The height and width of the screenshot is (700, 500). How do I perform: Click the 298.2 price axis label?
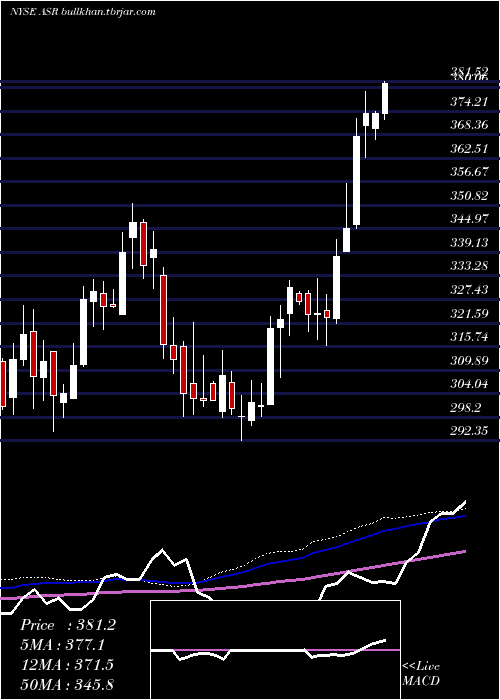467,408
